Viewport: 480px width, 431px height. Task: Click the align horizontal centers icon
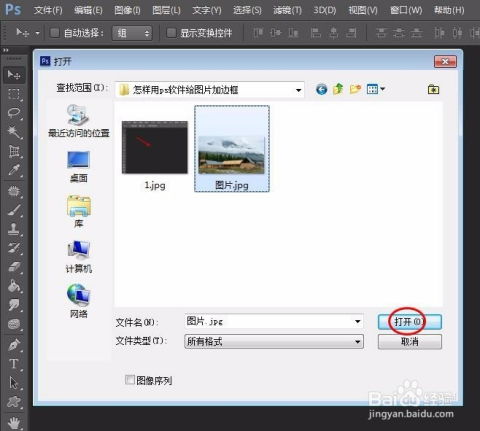(333, 33)
